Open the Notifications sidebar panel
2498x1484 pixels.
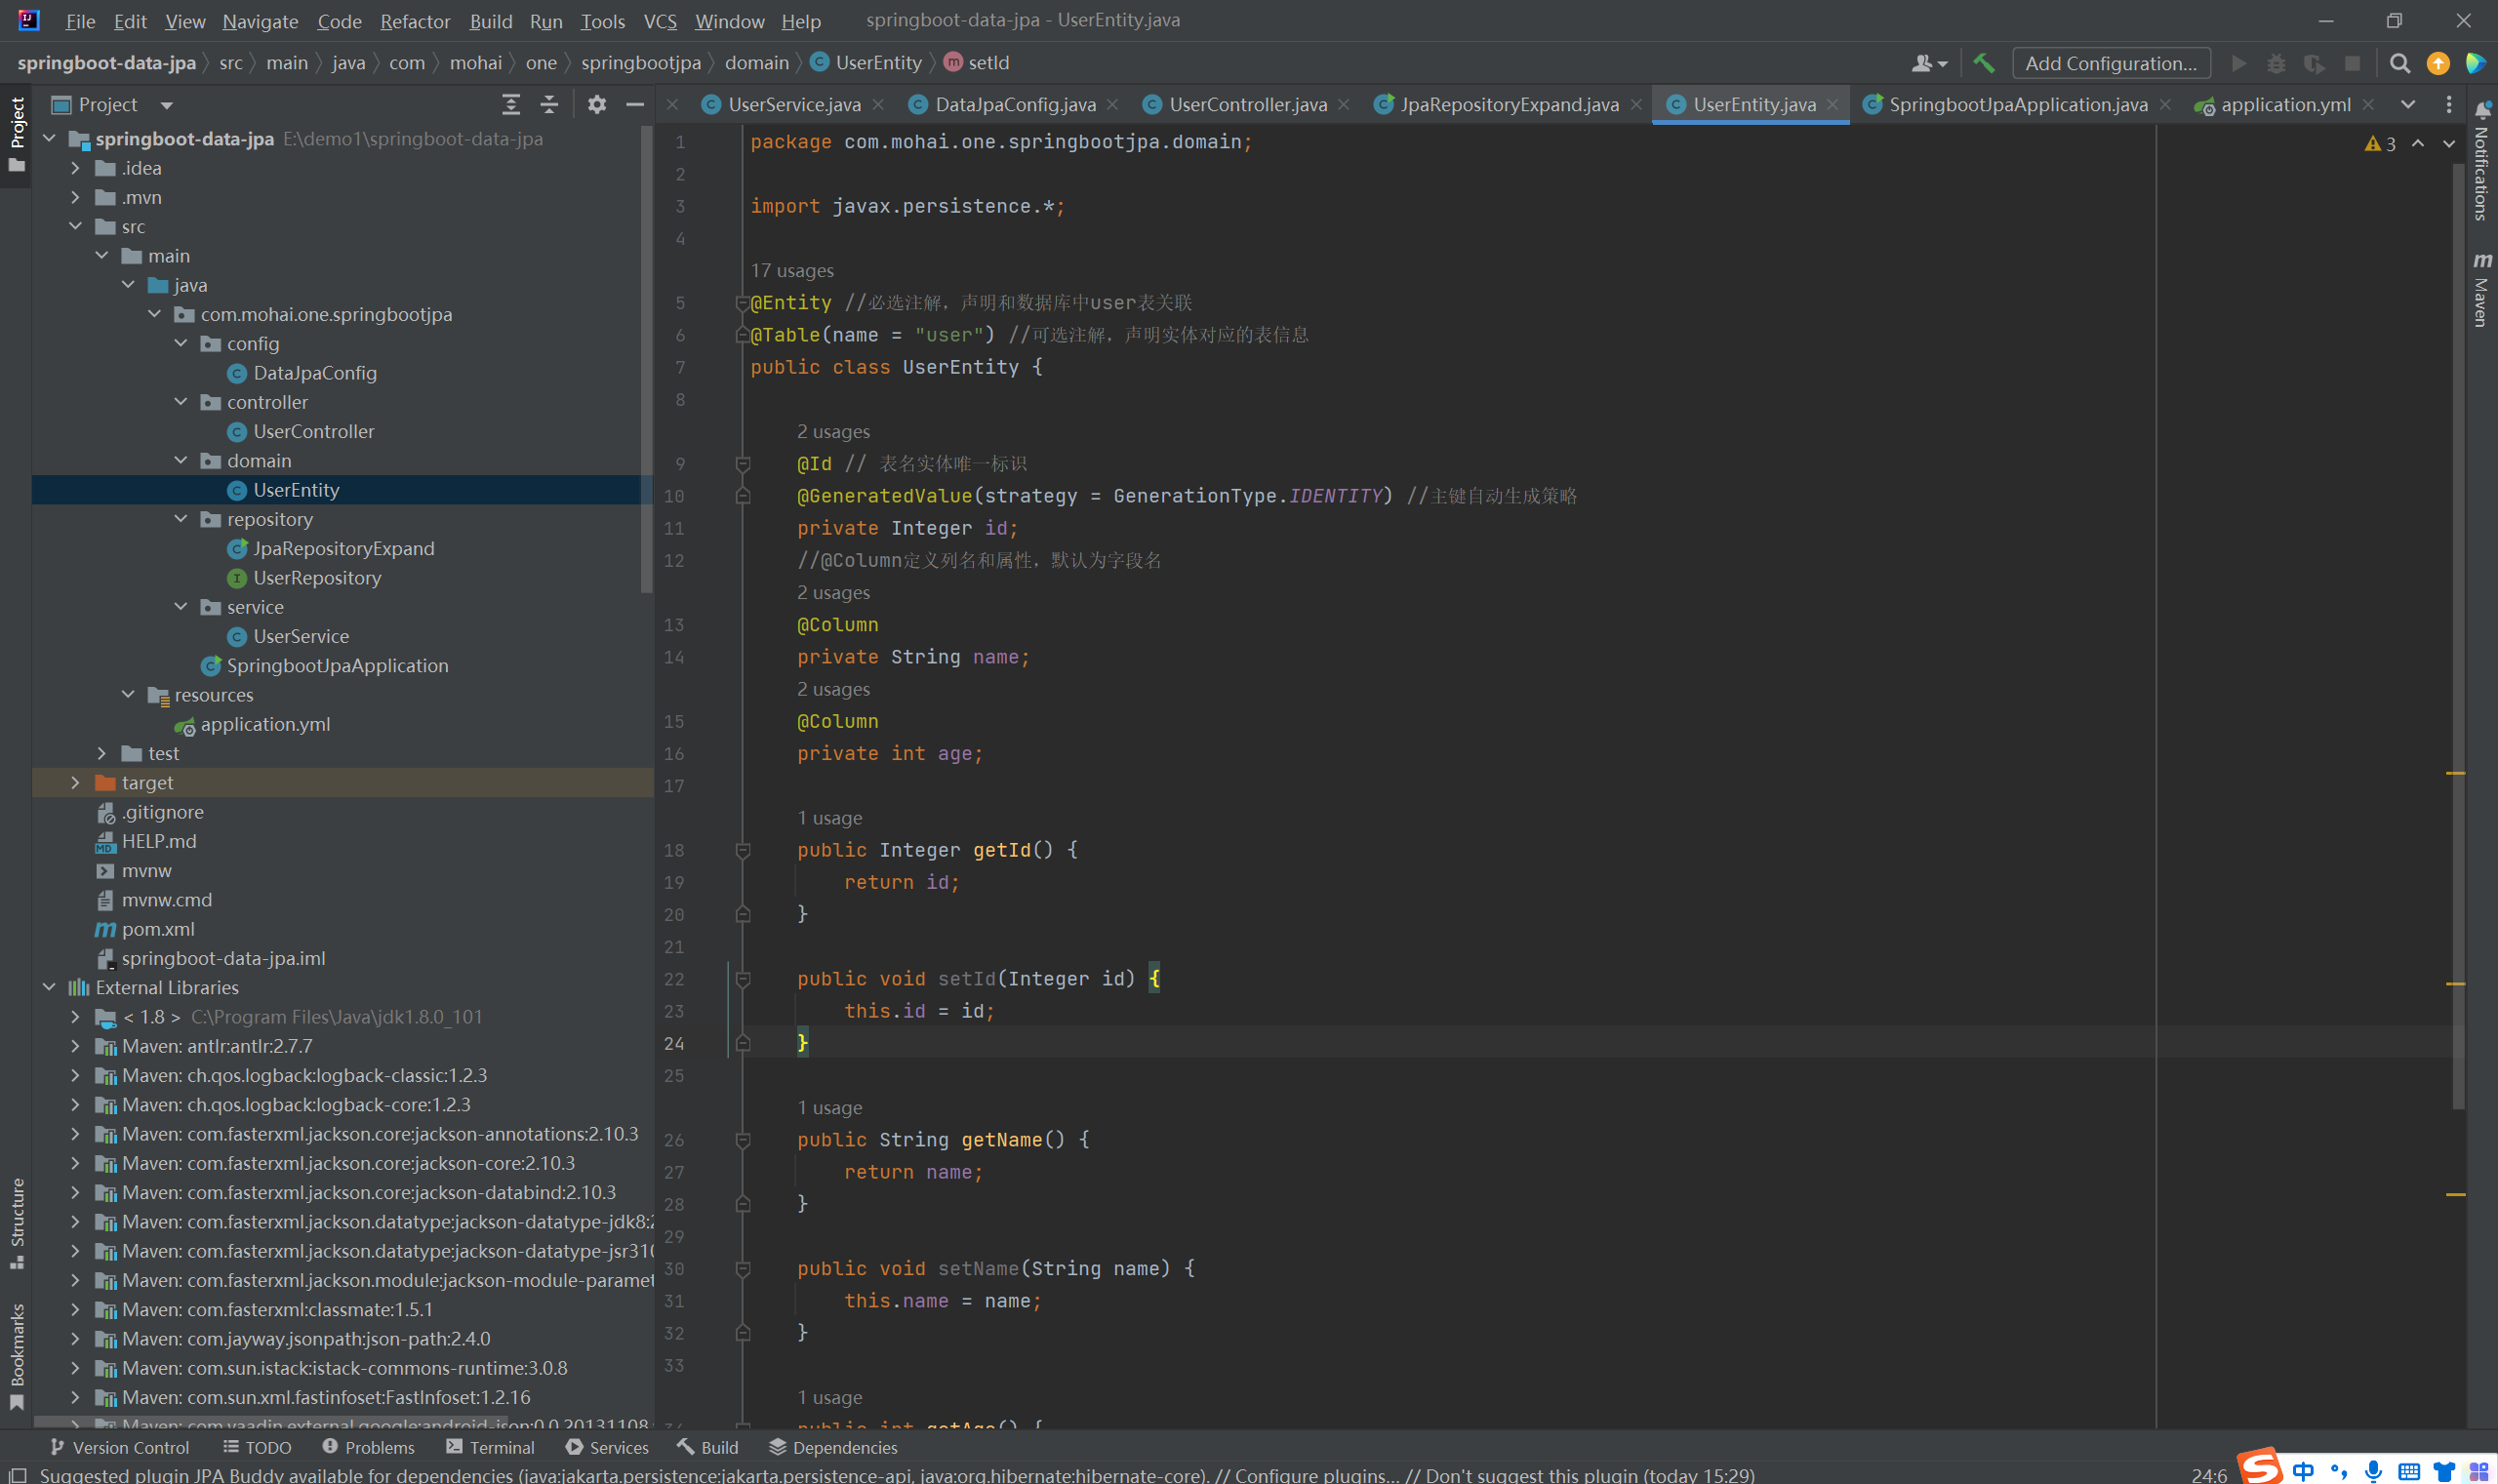2482,165
